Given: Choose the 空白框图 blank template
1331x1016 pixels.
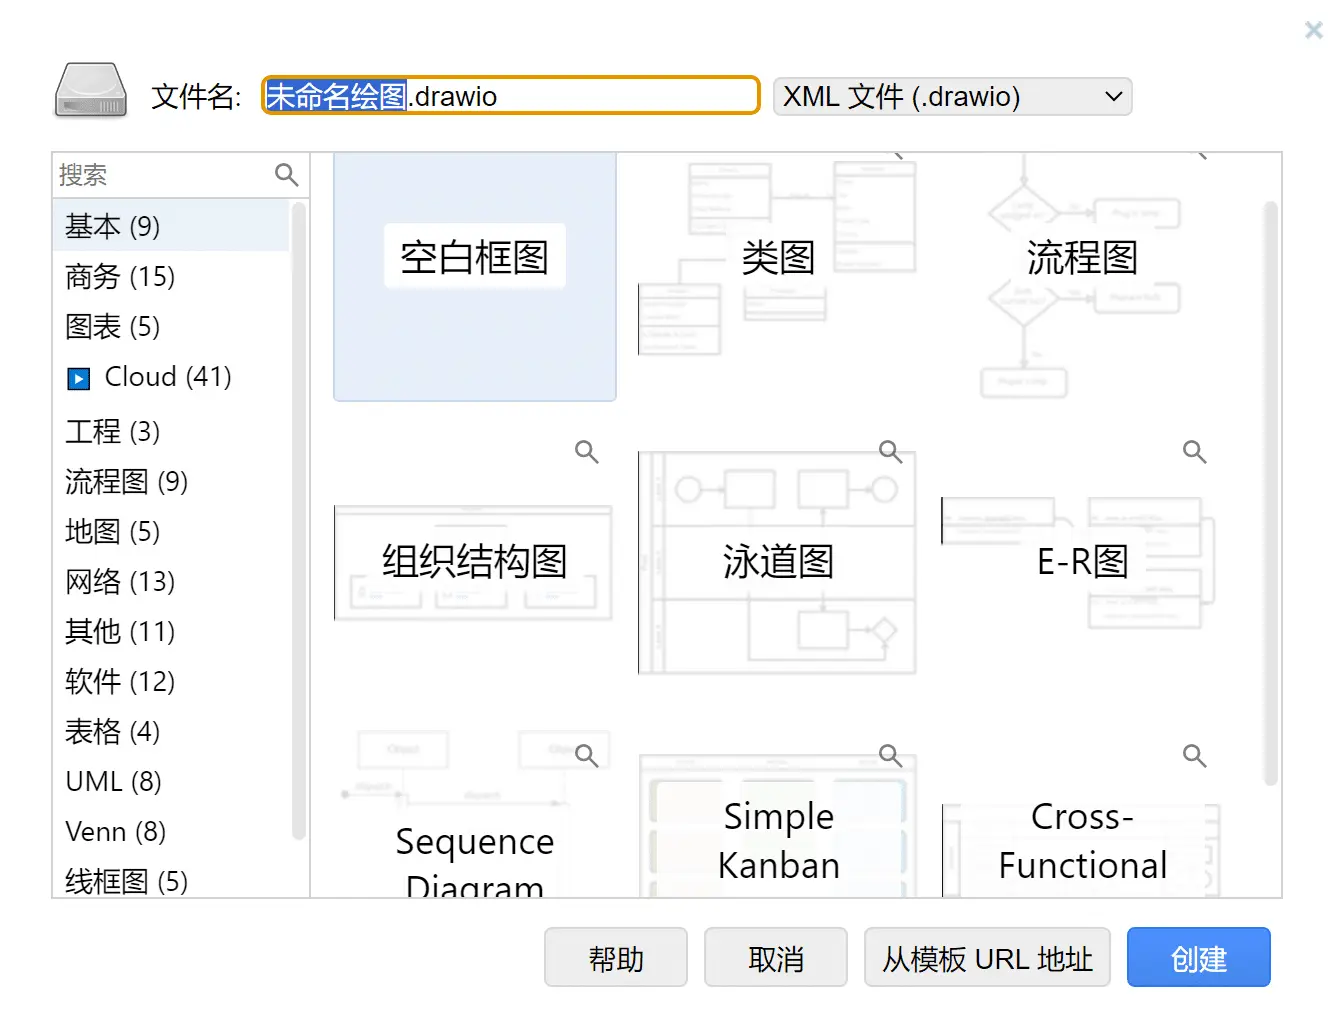Looking at the screenshot, I should point(475,277).
